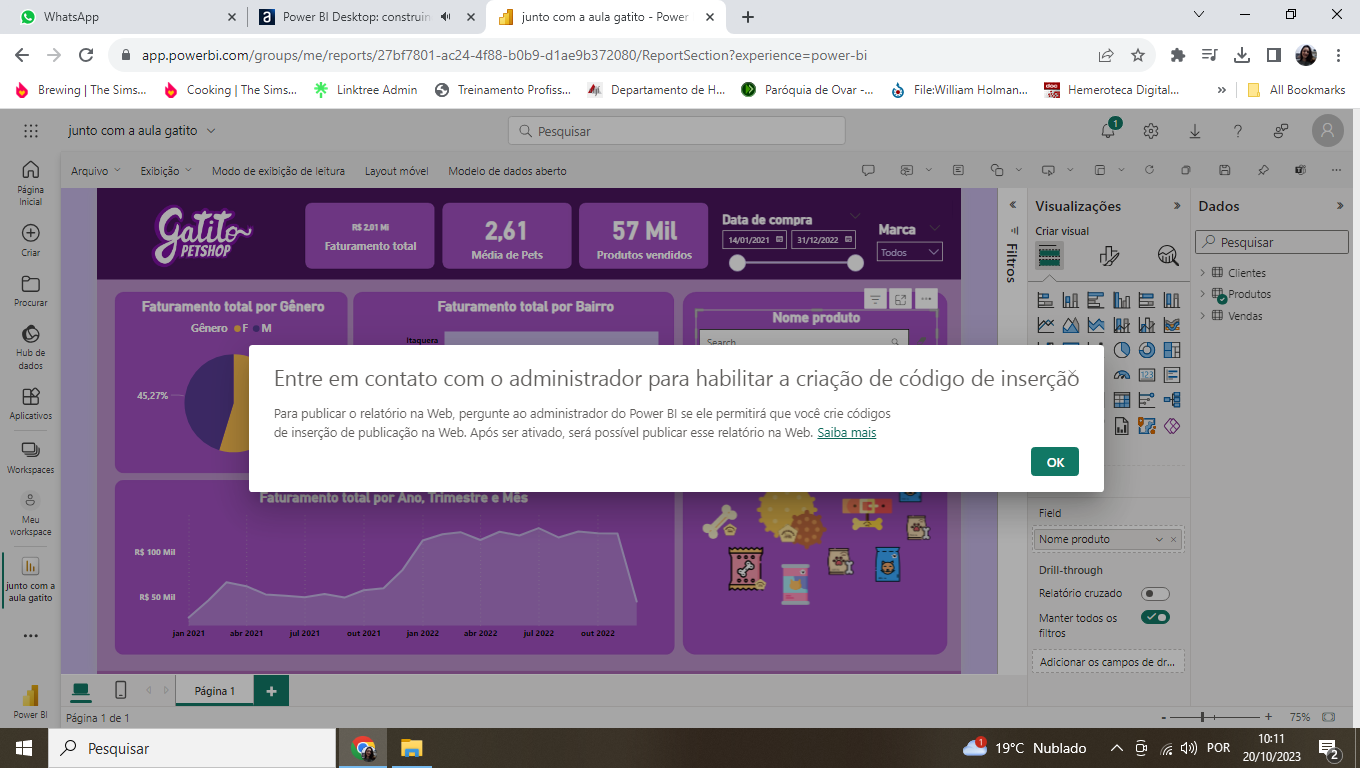The height and width of the screenshot is (768, 1360).
Task: Choose the gauge visual
Action: tap(1121, 375)
